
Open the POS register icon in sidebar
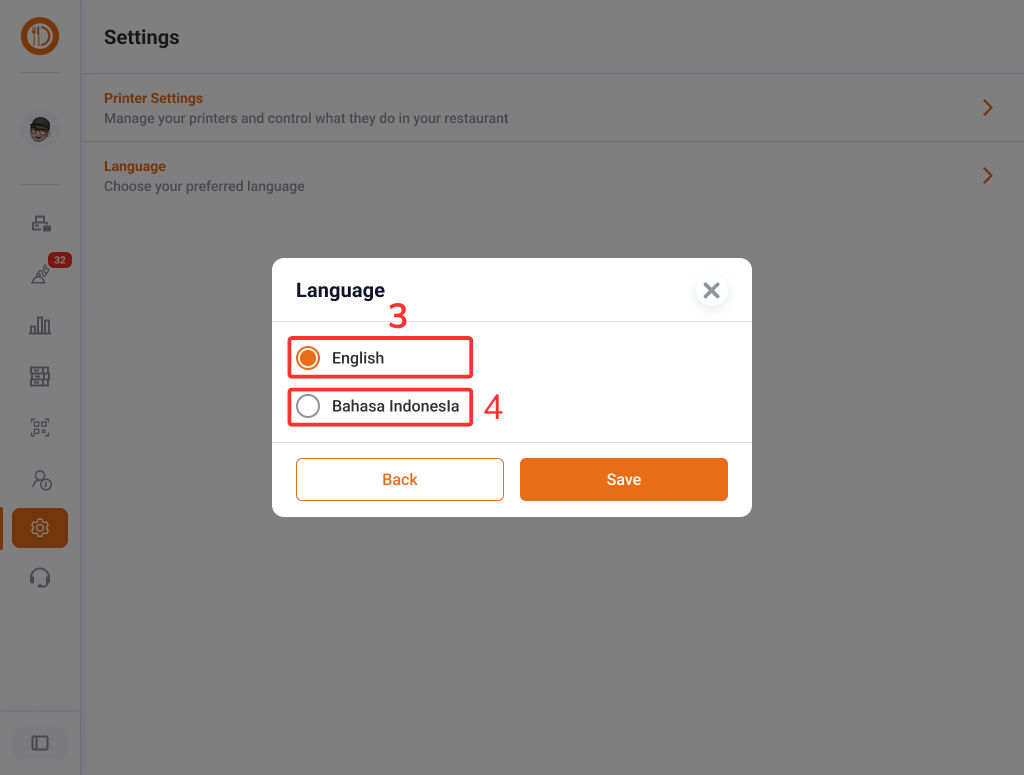pos(40,223)
